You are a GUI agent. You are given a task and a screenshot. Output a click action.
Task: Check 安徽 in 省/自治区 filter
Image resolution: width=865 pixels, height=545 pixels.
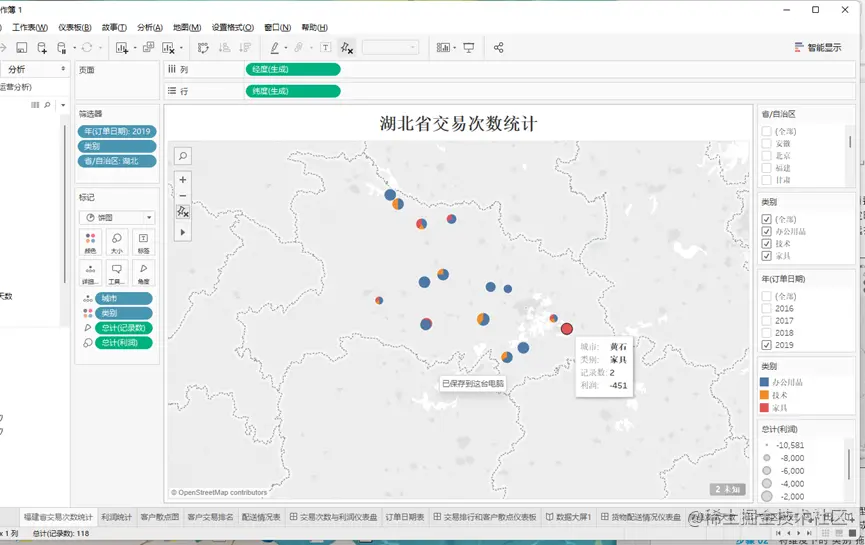pos(766,143)
